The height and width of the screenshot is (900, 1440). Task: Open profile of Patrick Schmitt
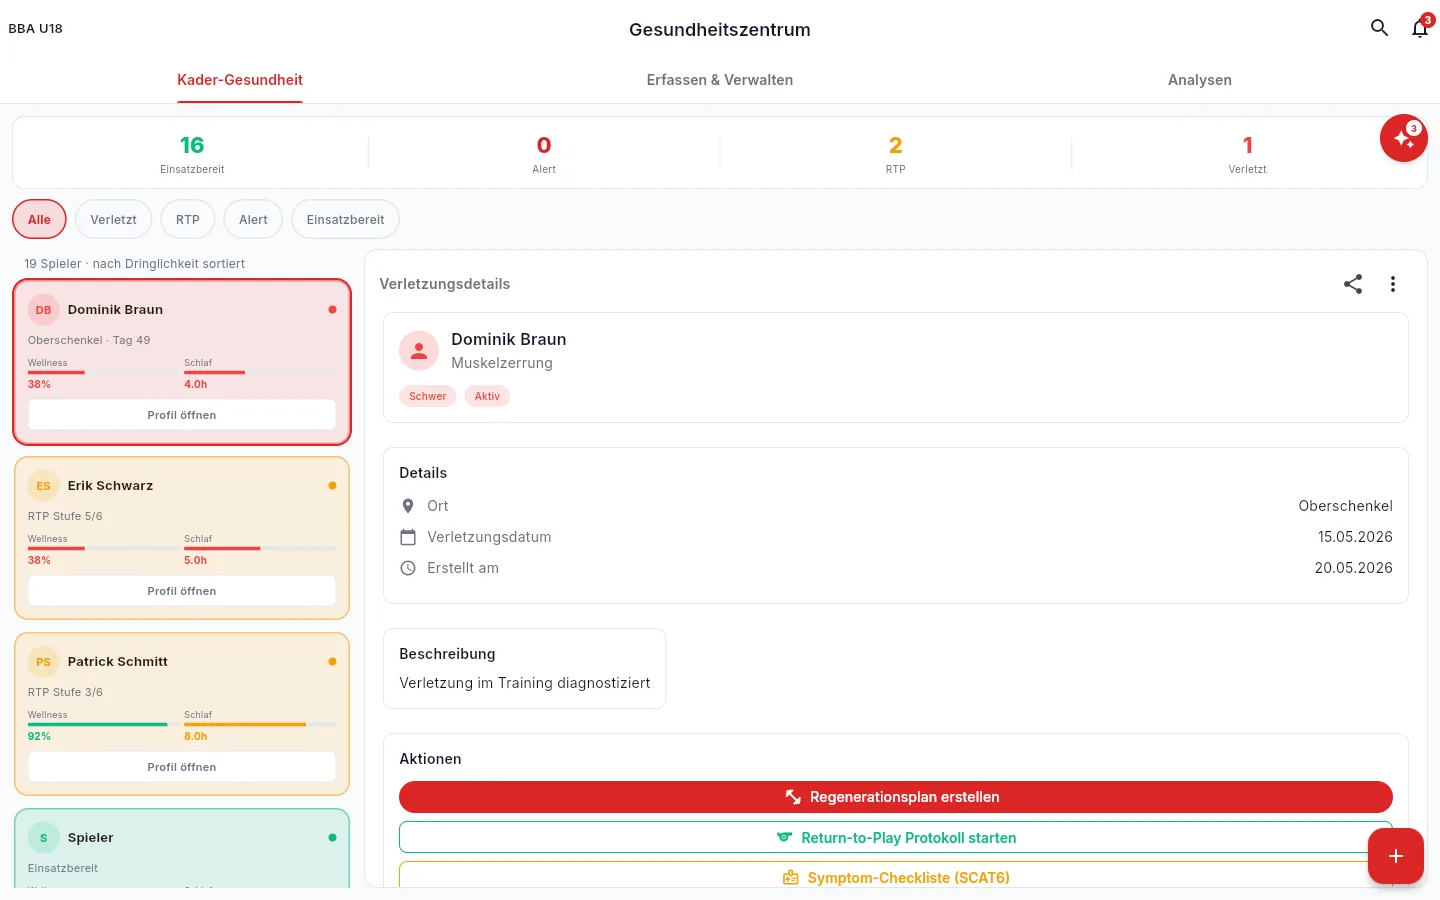coord(182,767)
